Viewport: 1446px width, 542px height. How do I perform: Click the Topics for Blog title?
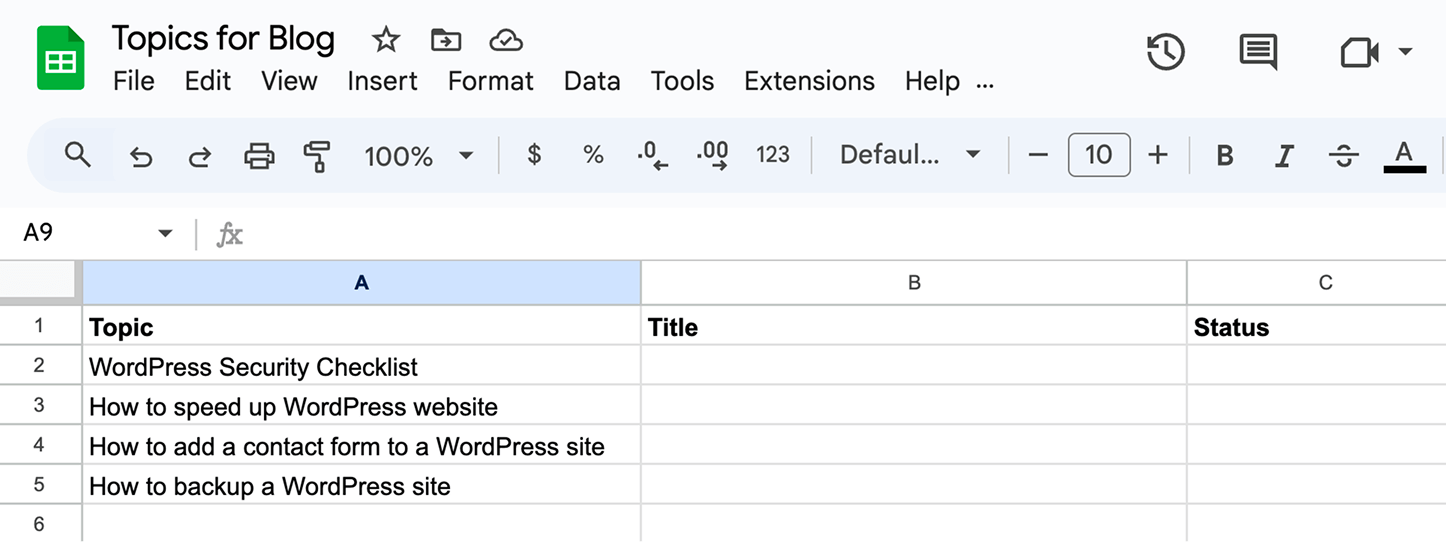pos(223,39)
